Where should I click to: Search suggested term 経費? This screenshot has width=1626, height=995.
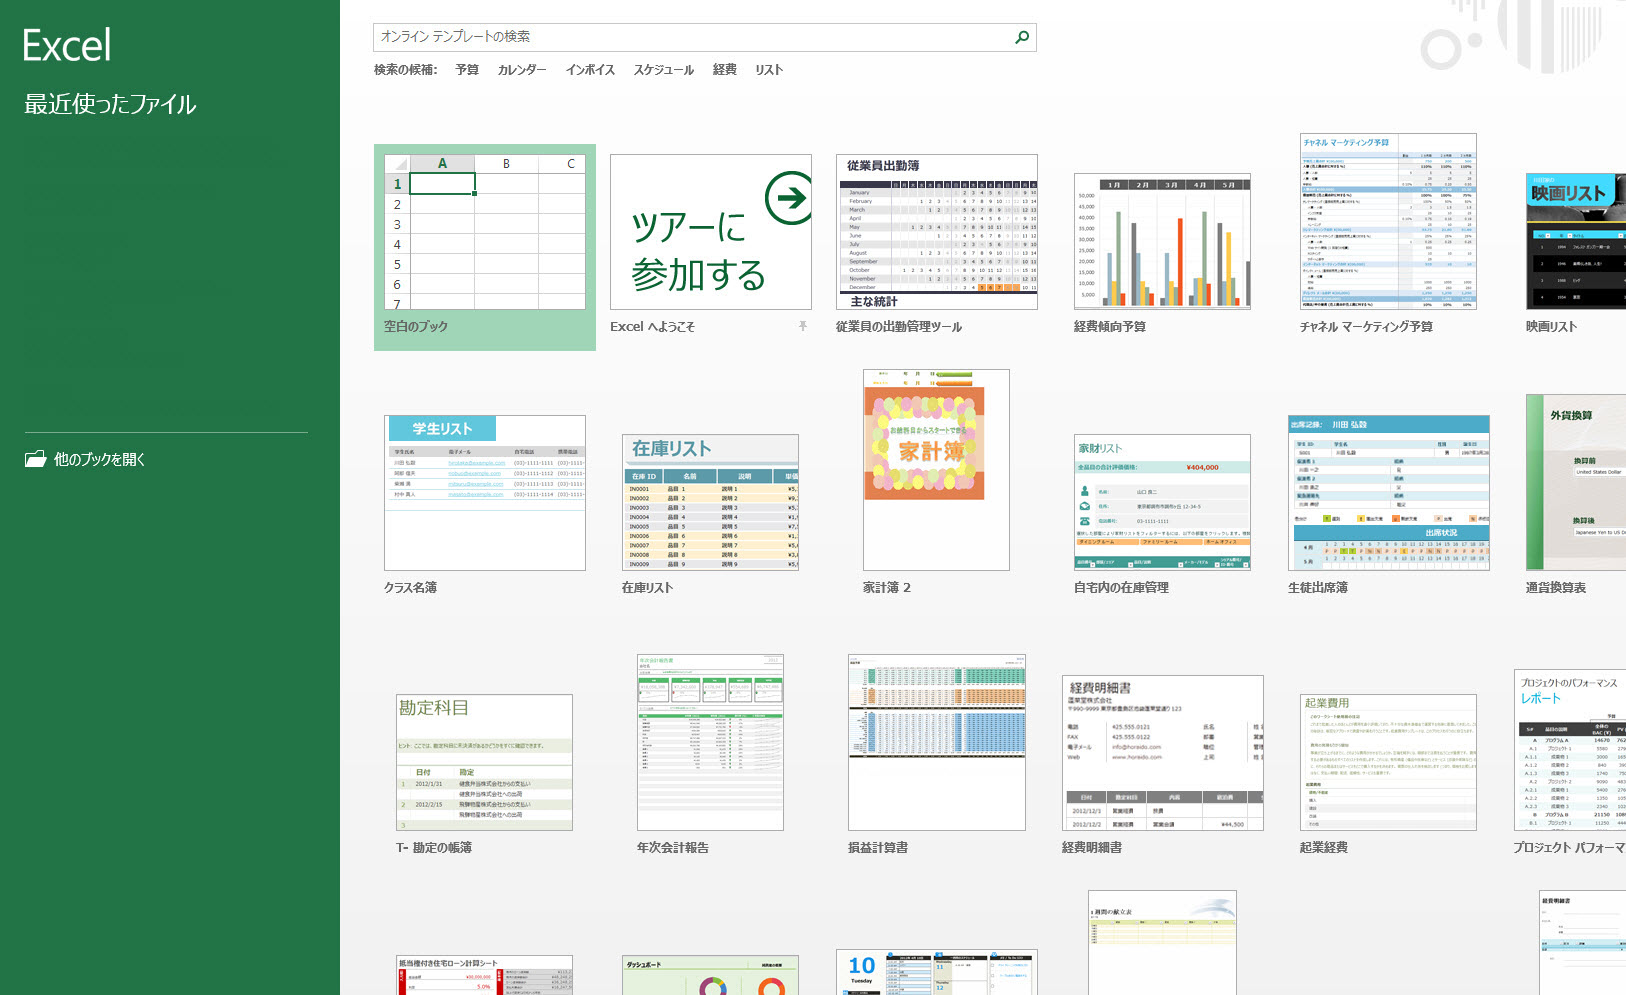(725, 70)
